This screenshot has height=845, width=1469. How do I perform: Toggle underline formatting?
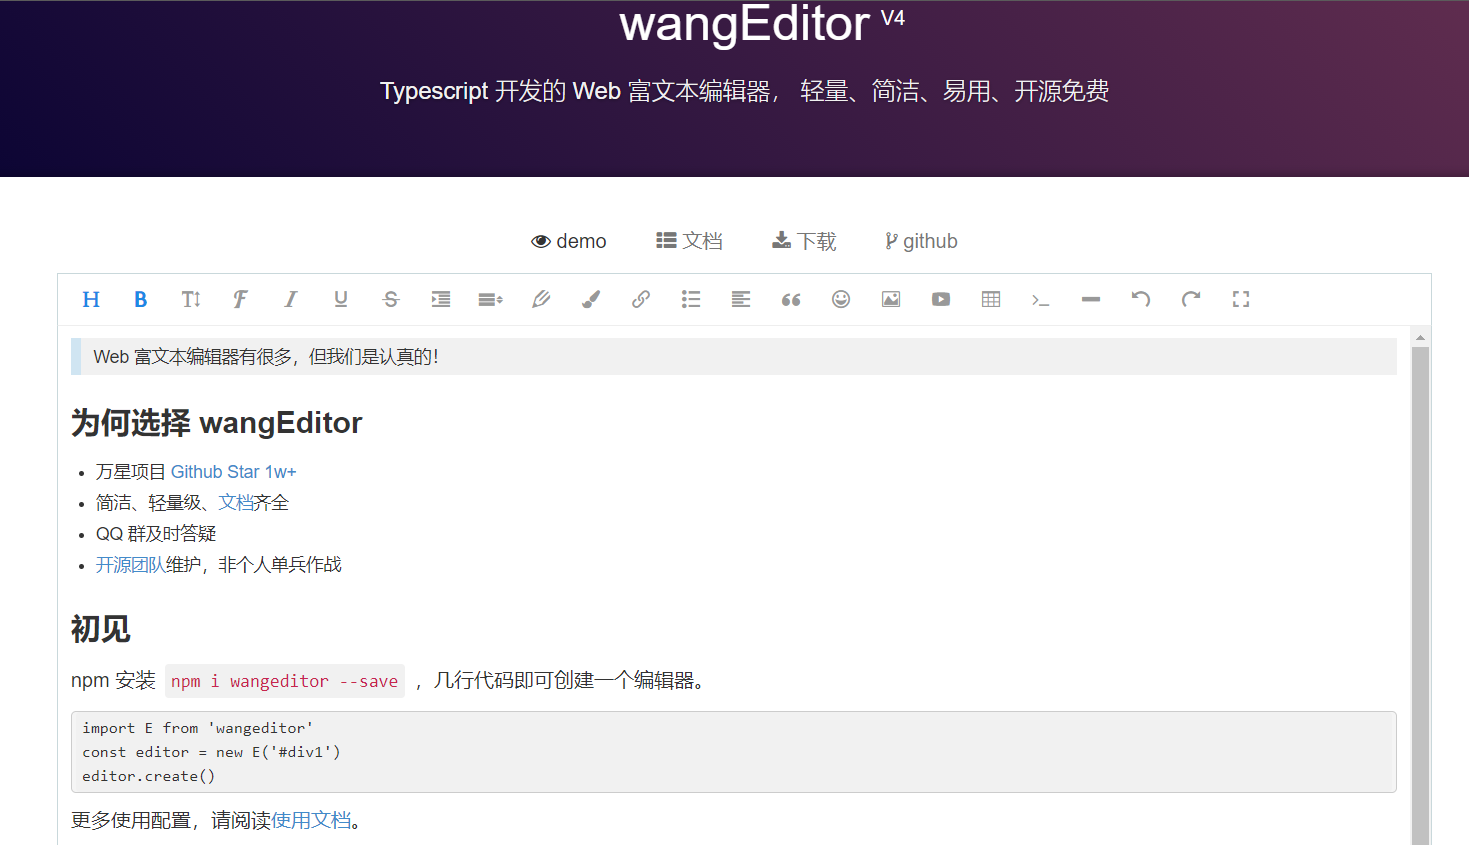pyautogui.click(x=341, y=299)
